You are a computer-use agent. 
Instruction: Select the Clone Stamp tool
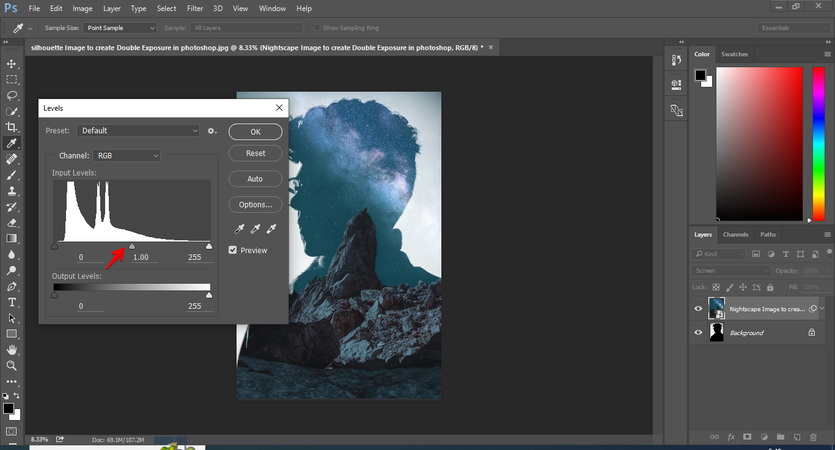coord(11,191)
